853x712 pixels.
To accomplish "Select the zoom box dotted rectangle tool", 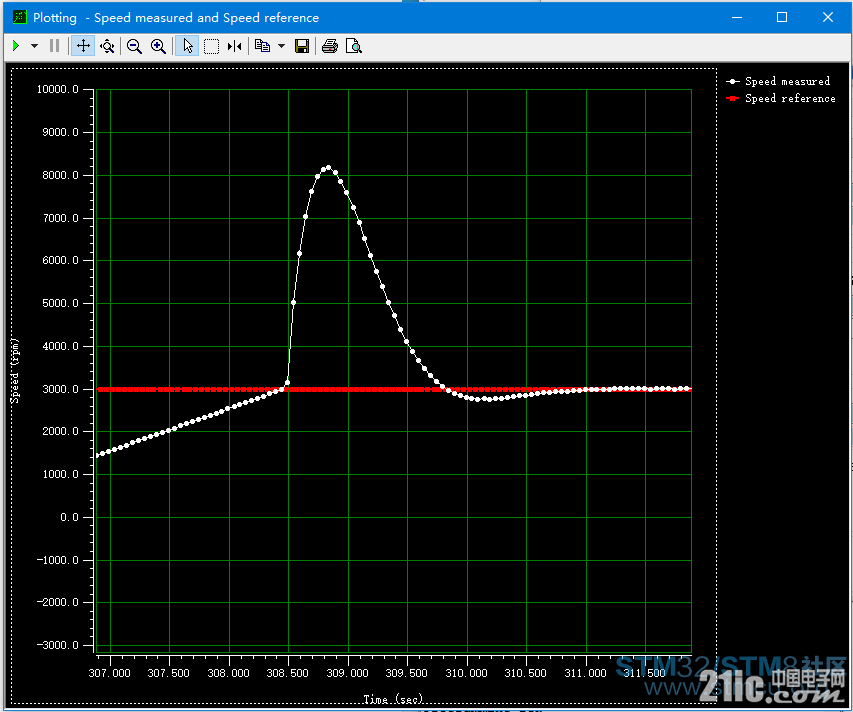I will (x=211, y=46).
